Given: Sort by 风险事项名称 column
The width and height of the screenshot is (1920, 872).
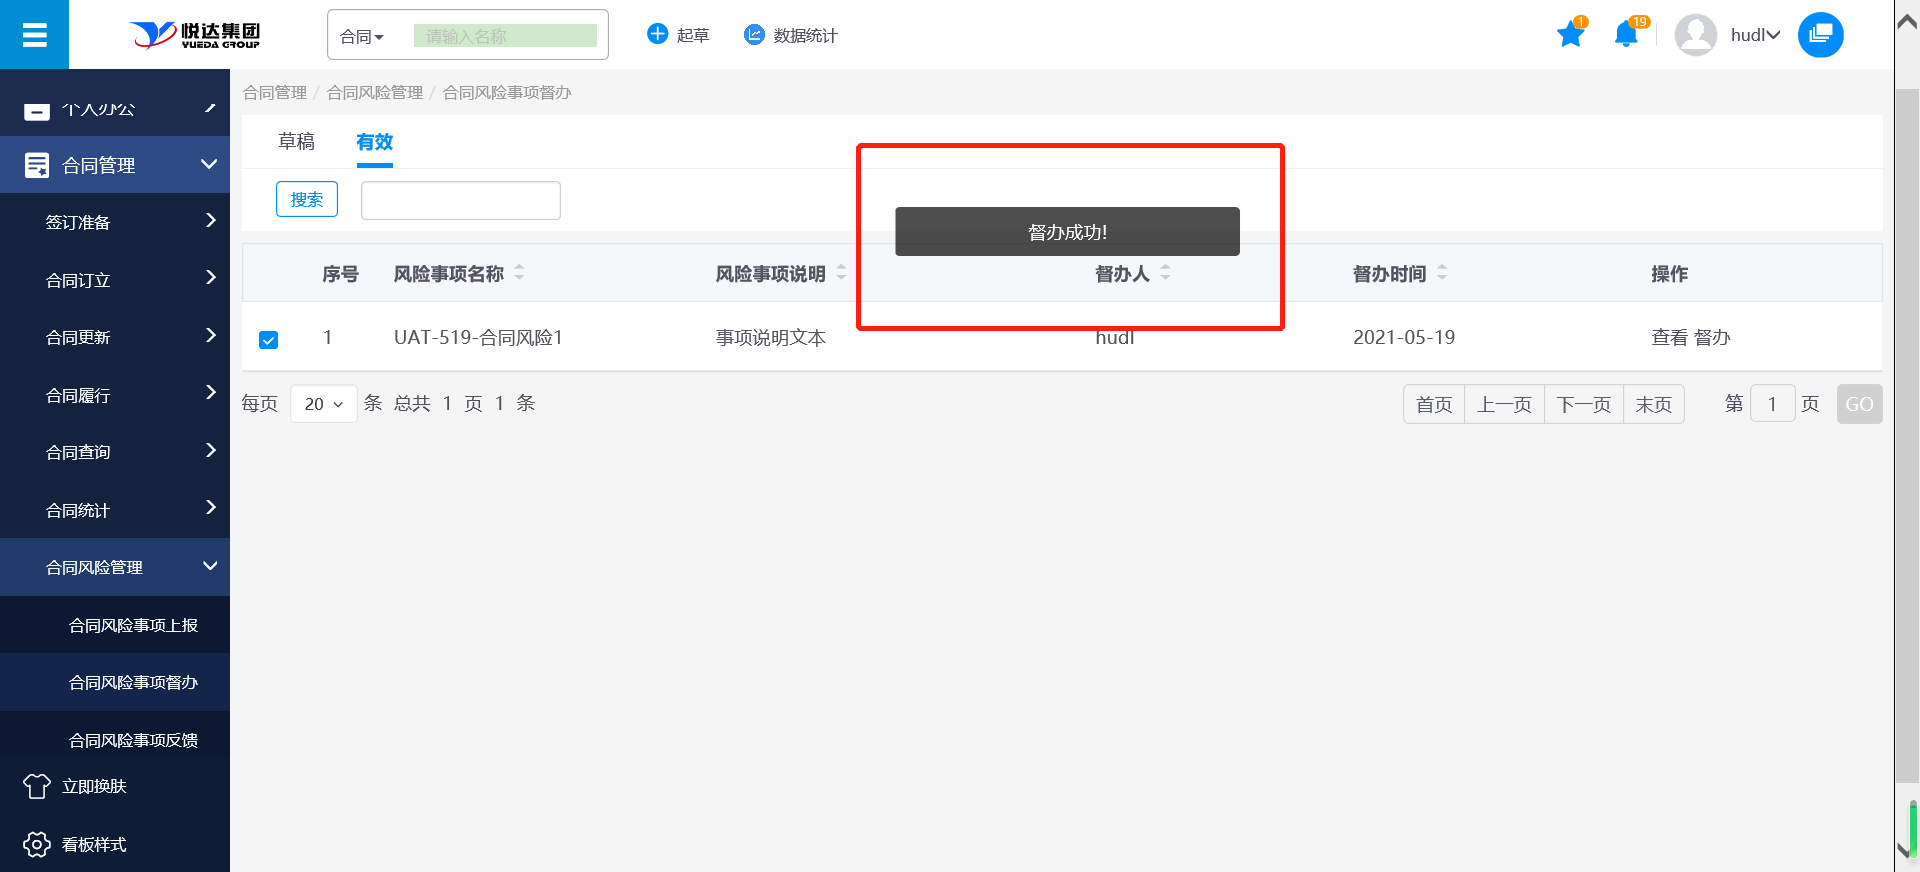Looking at the screenshot, I should tap(519, 273).
